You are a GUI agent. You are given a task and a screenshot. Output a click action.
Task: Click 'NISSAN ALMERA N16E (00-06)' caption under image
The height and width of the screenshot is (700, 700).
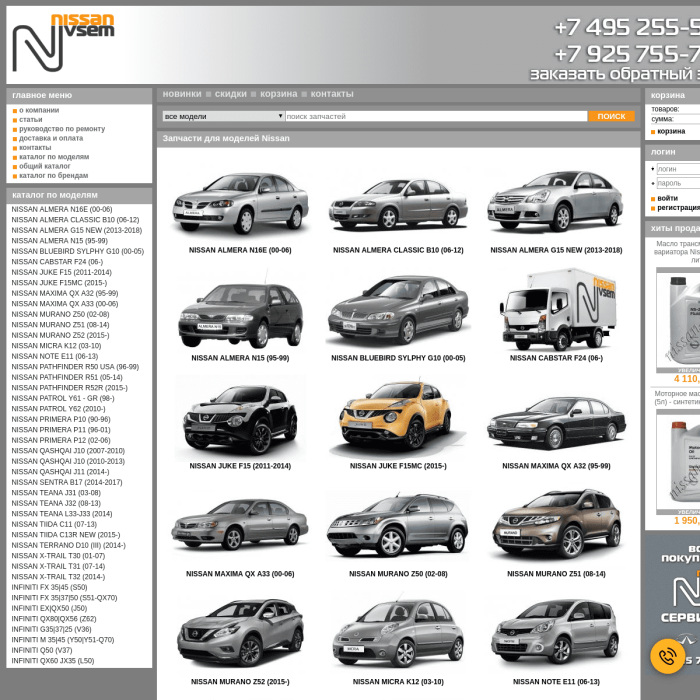coord(240,250)
